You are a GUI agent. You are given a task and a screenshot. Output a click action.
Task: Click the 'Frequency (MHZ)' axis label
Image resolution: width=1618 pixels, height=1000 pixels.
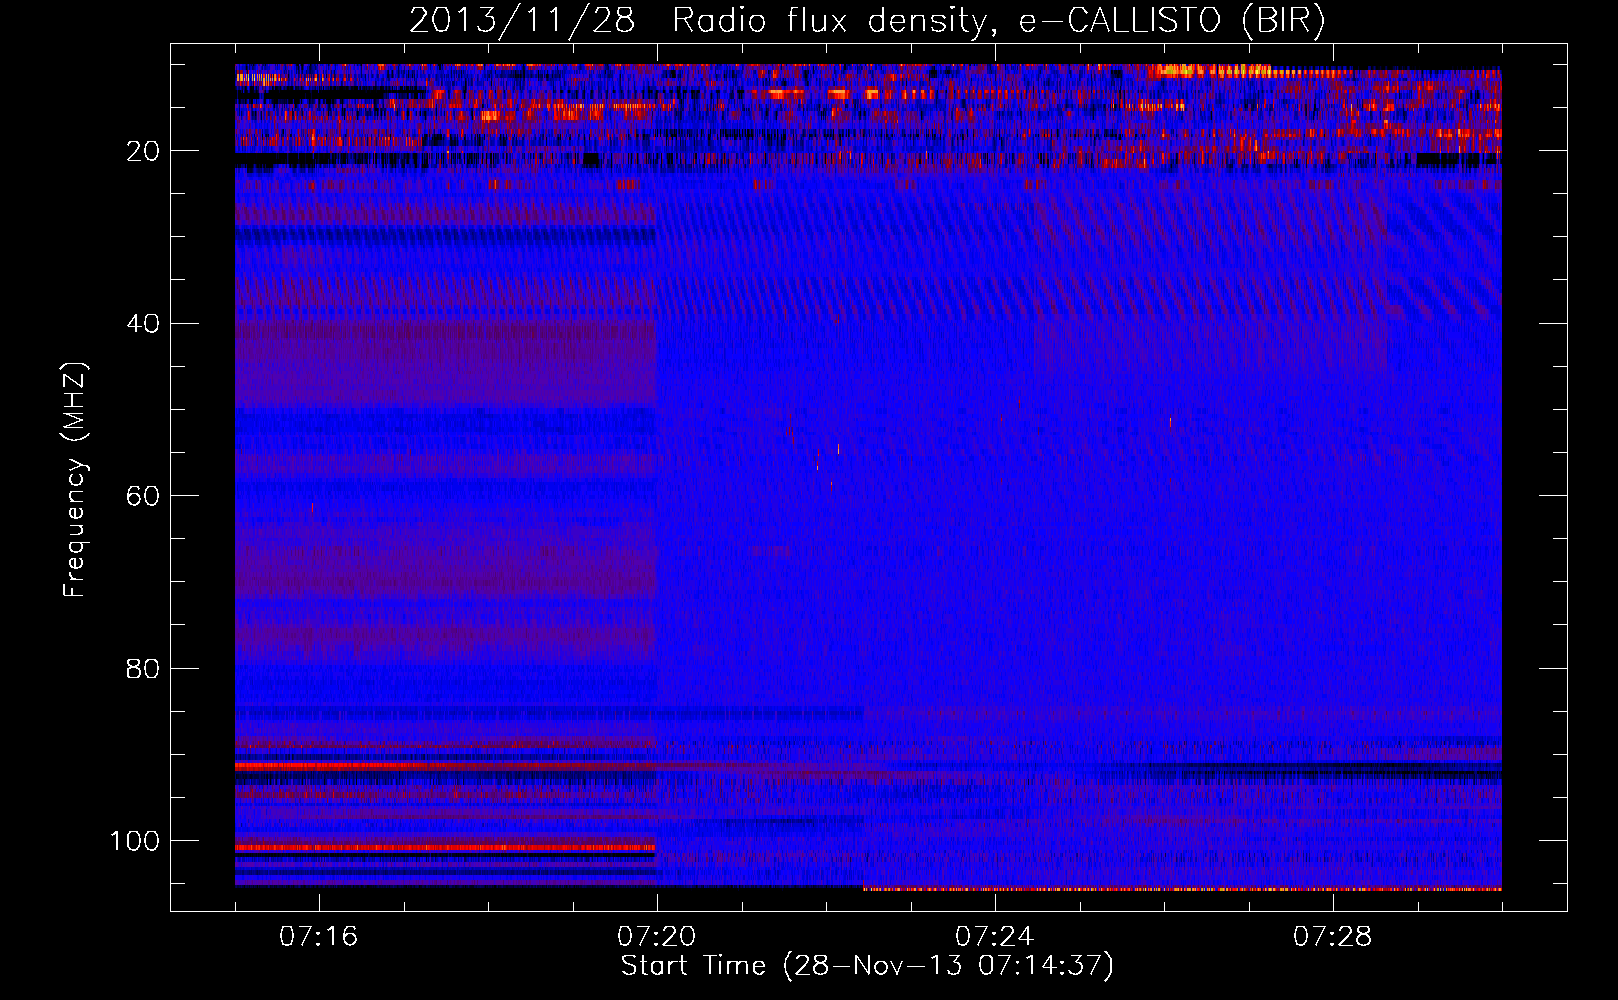75,480
